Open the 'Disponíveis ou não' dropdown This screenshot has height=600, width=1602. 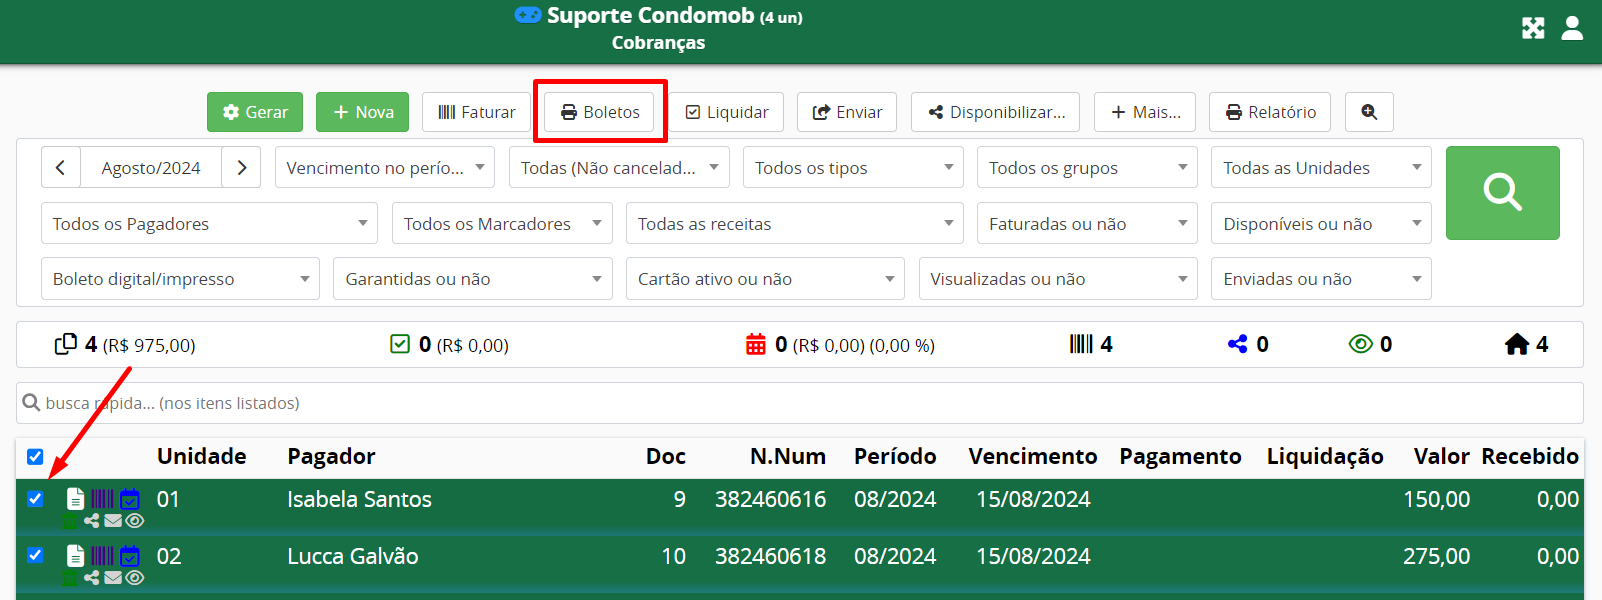point(1321,224)
